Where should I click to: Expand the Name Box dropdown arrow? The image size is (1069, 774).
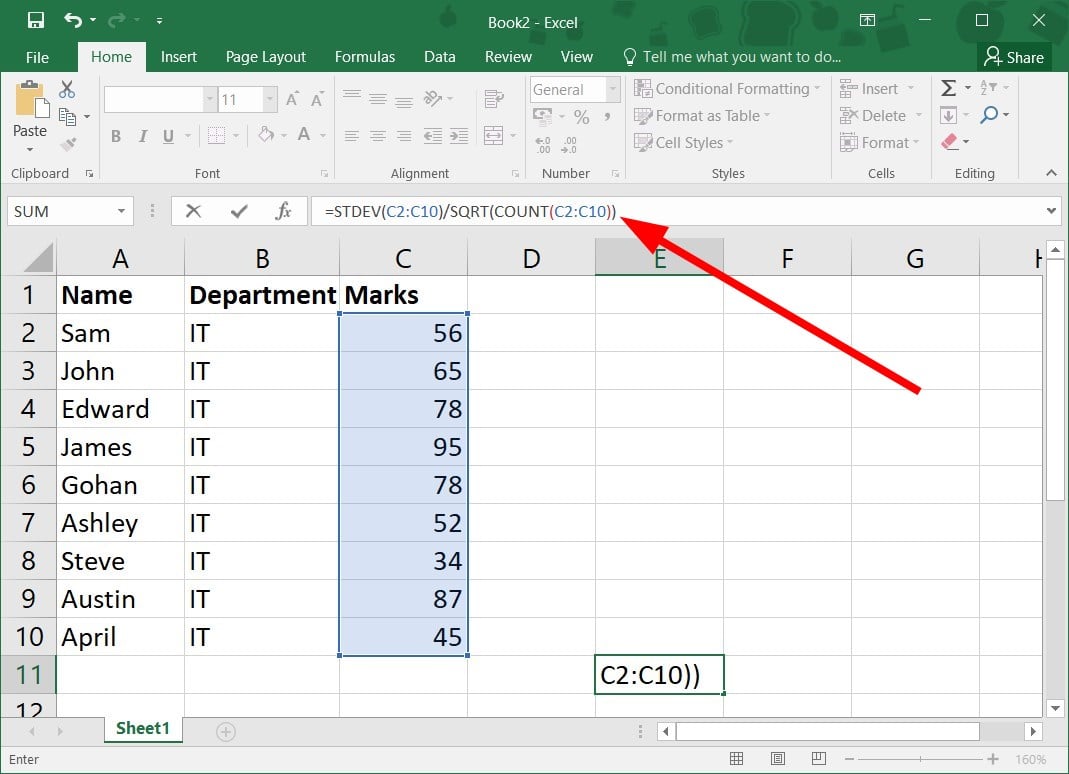[x=121, y=211]
